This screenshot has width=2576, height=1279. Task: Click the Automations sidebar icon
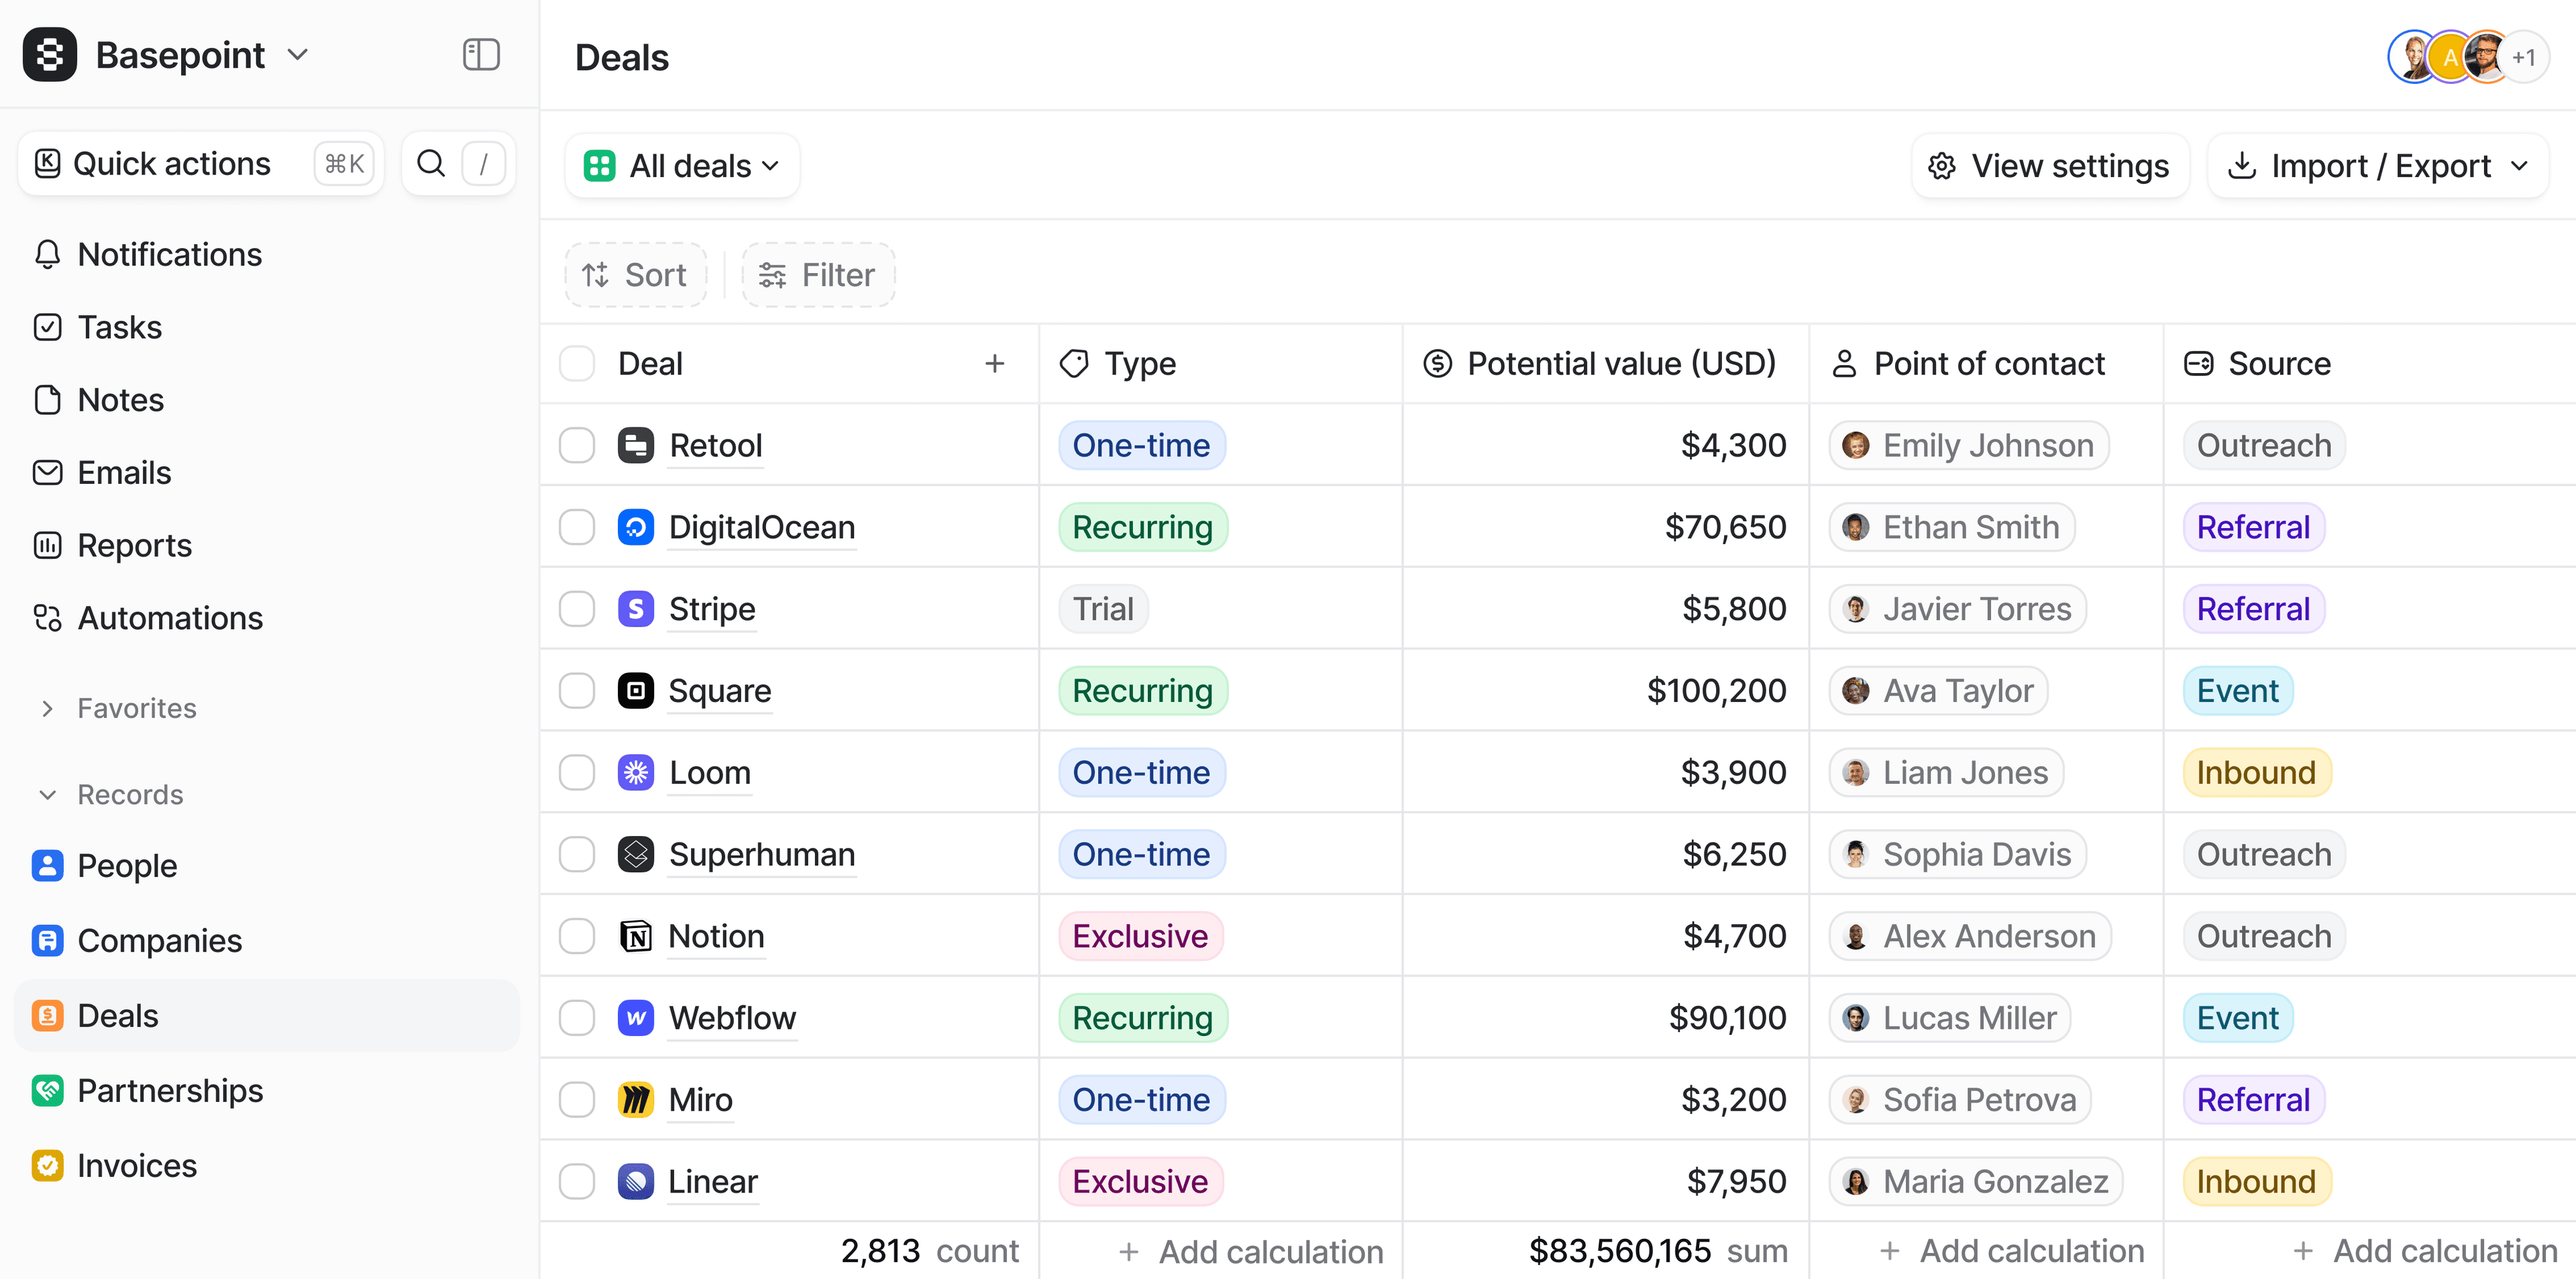[47, 618]
